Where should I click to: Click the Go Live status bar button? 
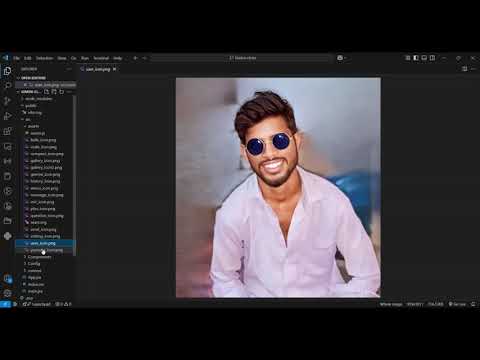(457, 304)
